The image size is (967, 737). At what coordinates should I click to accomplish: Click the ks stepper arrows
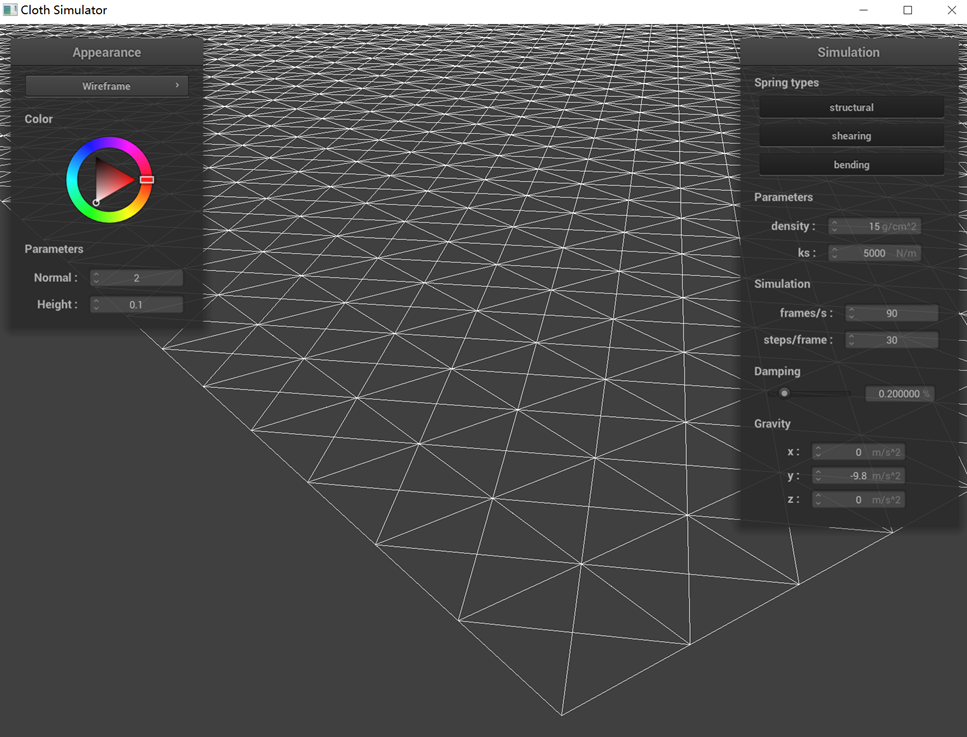point(836,254)
